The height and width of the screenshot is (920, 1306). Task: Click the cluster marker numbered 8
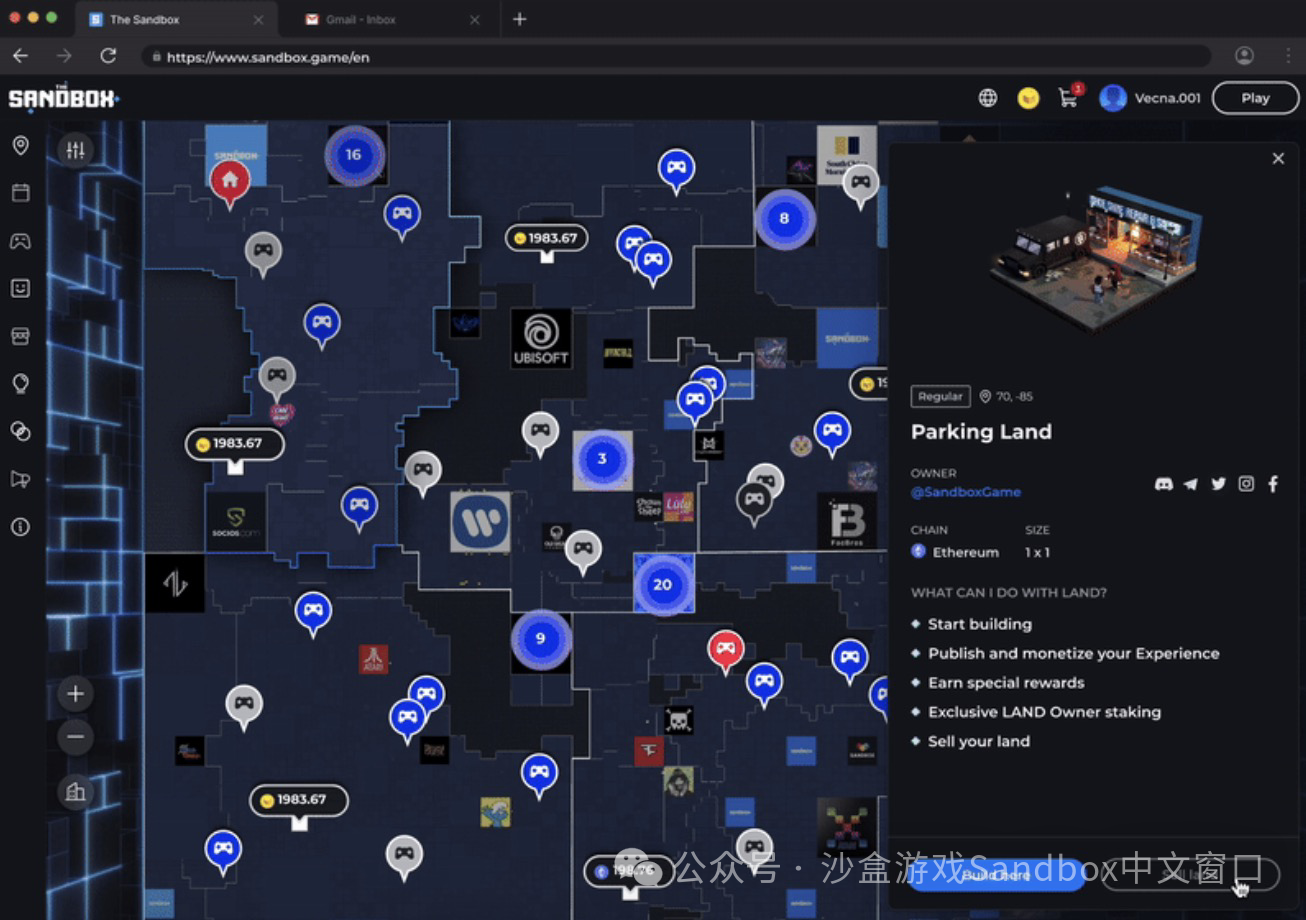pos(784,218)
